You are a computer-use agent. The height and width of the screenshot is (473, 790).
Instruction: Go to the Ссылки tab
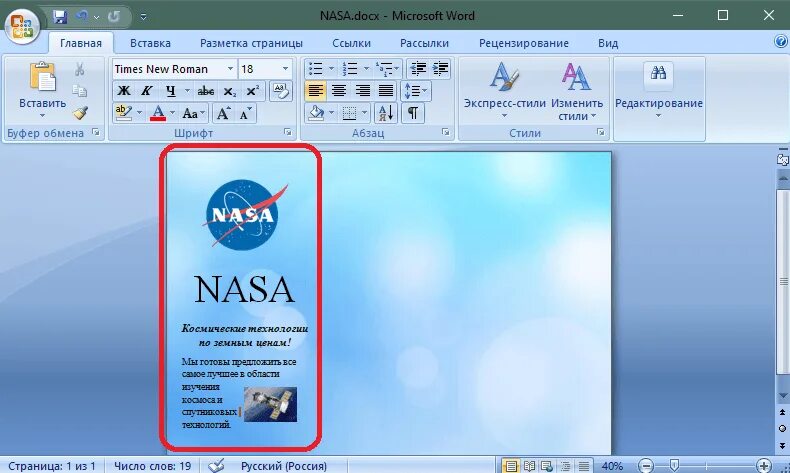[x=351, y=43]
